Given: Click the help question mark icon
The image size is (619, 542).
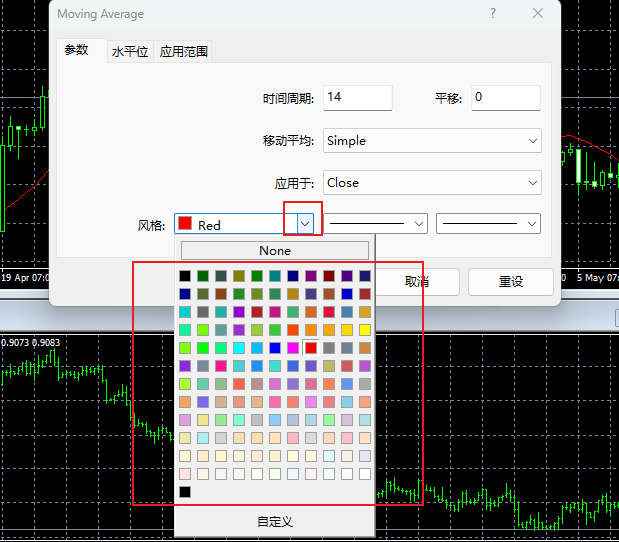Looking at the screenshot, I should click(493, 14).
